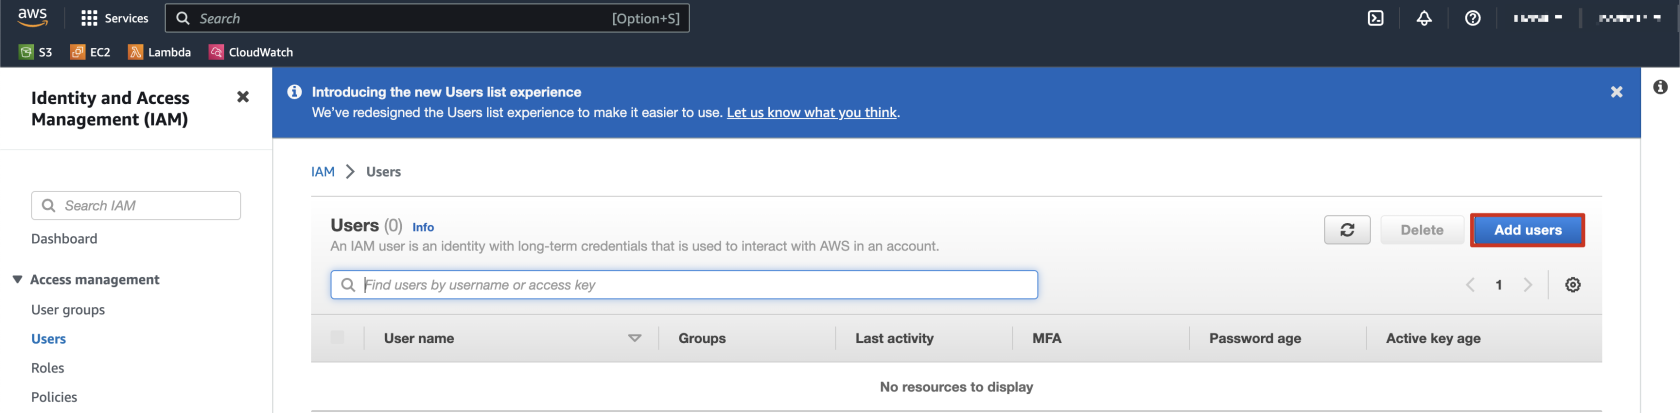Open the info panel icon at right
This screenshot has width=1680, height=413.
1660,87
